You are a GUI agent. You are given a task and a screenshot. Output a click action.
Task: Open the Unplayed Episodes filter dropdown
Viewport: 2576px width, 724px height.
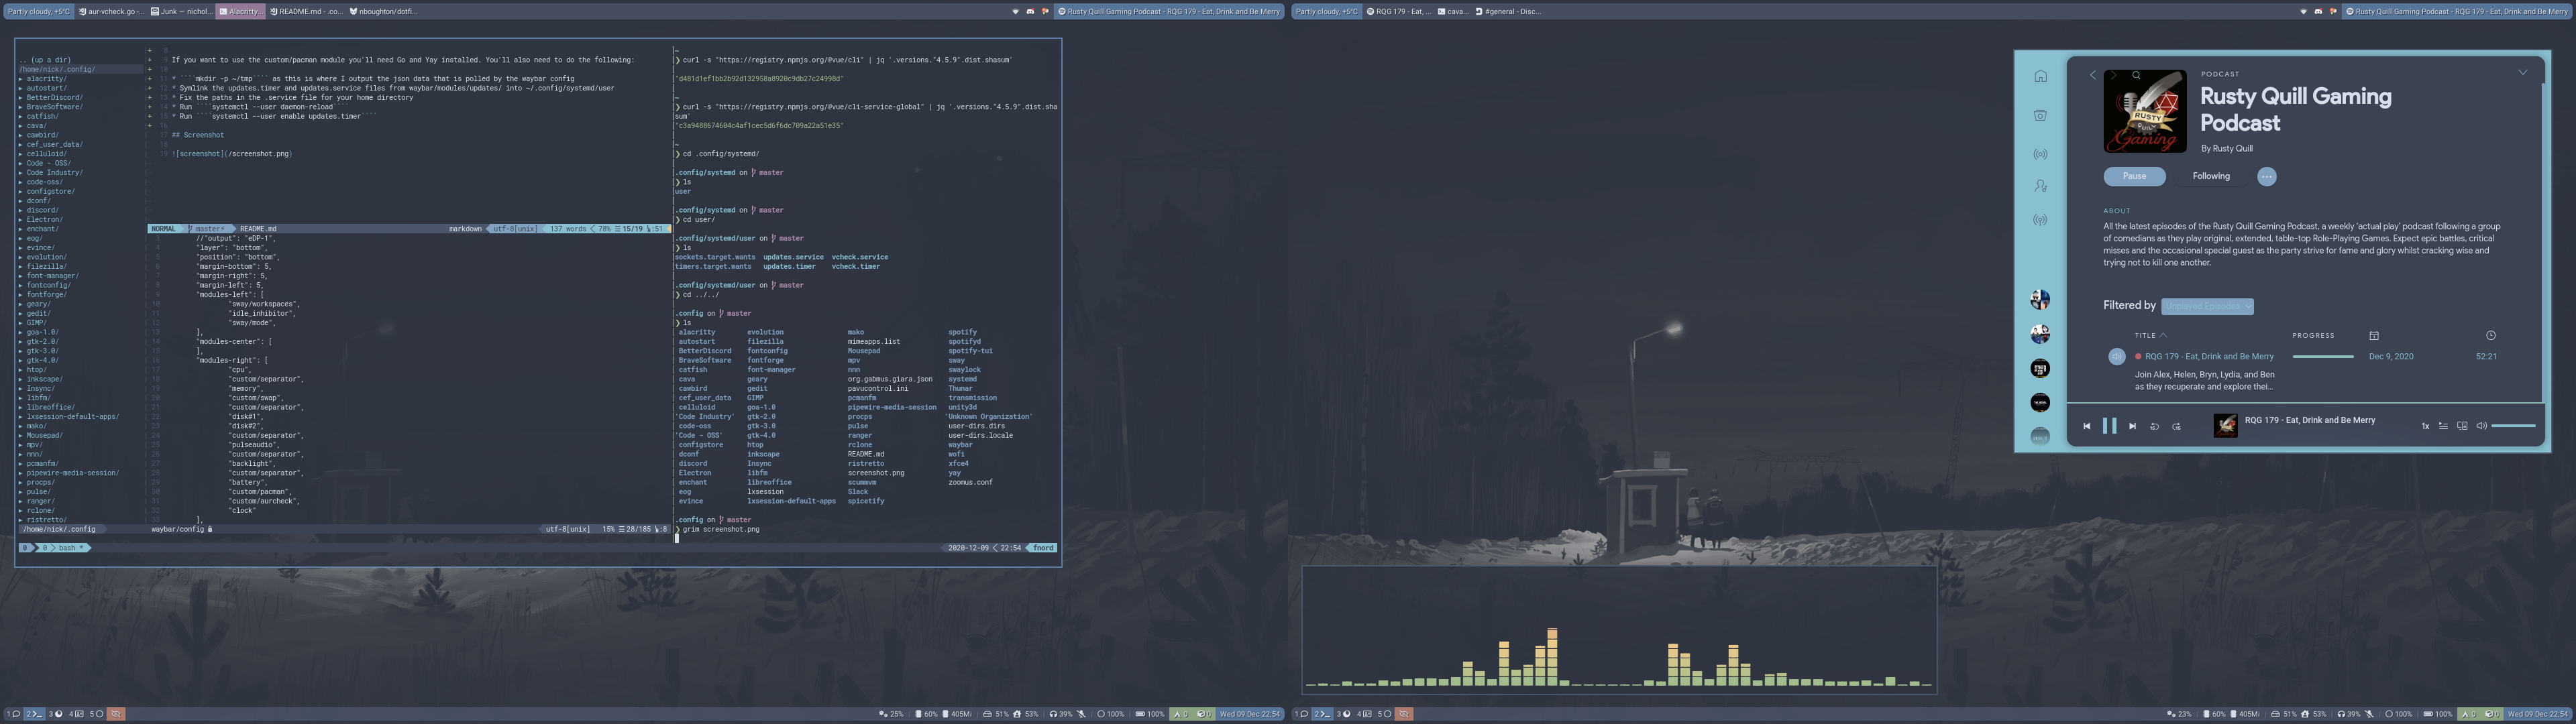(x=2207, y=306)
